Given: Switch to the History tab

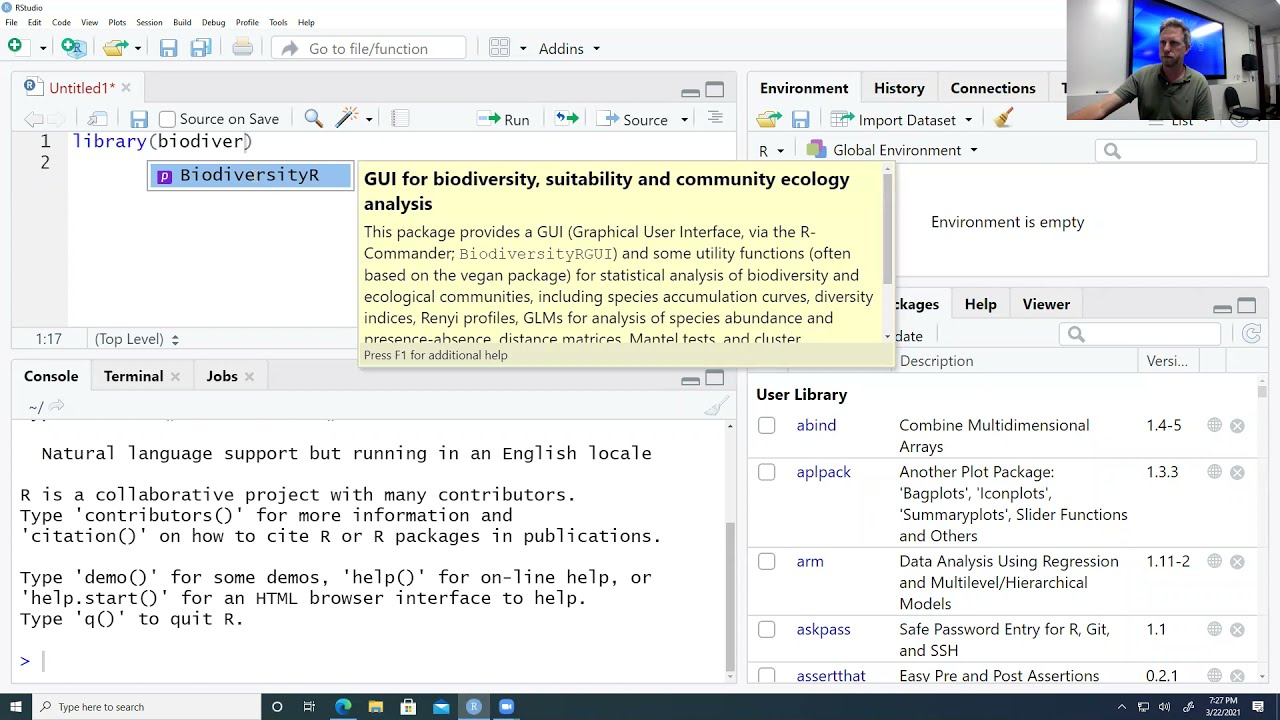Looking at the screenshot, I should (x=899, y=88).
